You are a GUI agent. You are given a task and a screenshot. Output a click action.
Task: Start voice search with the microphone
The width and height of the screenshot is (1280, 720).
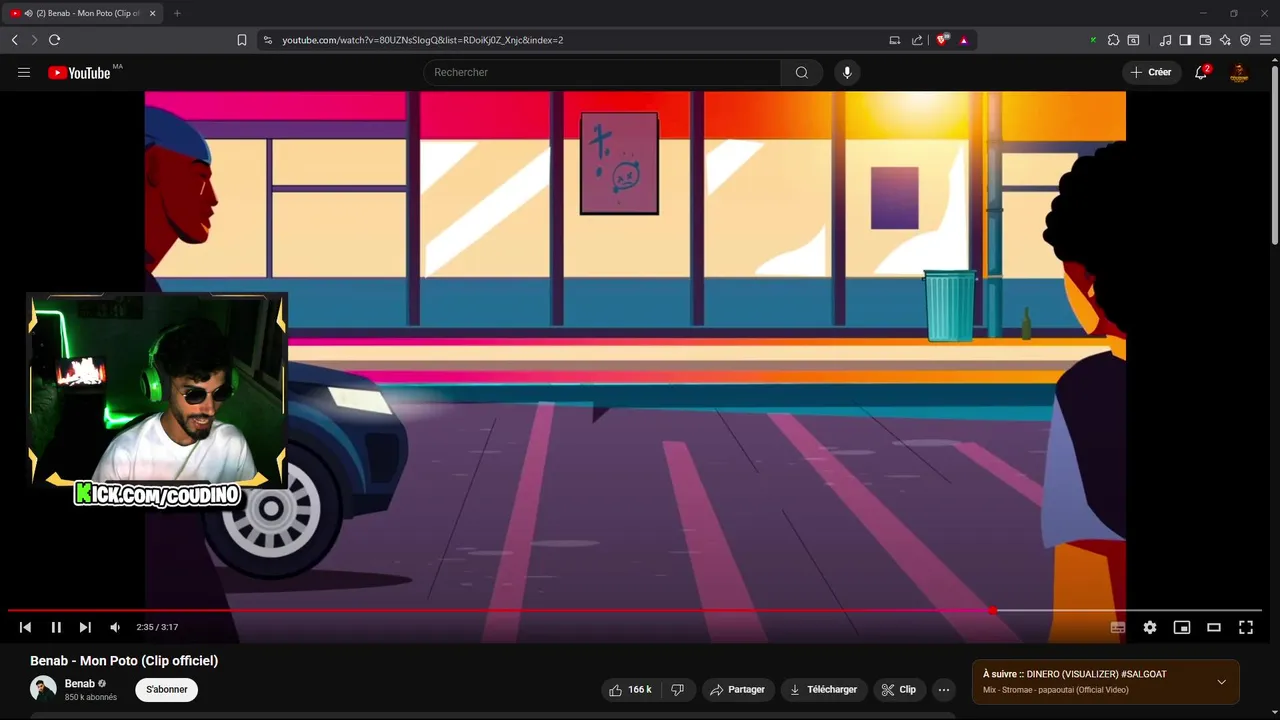point(847,72)
